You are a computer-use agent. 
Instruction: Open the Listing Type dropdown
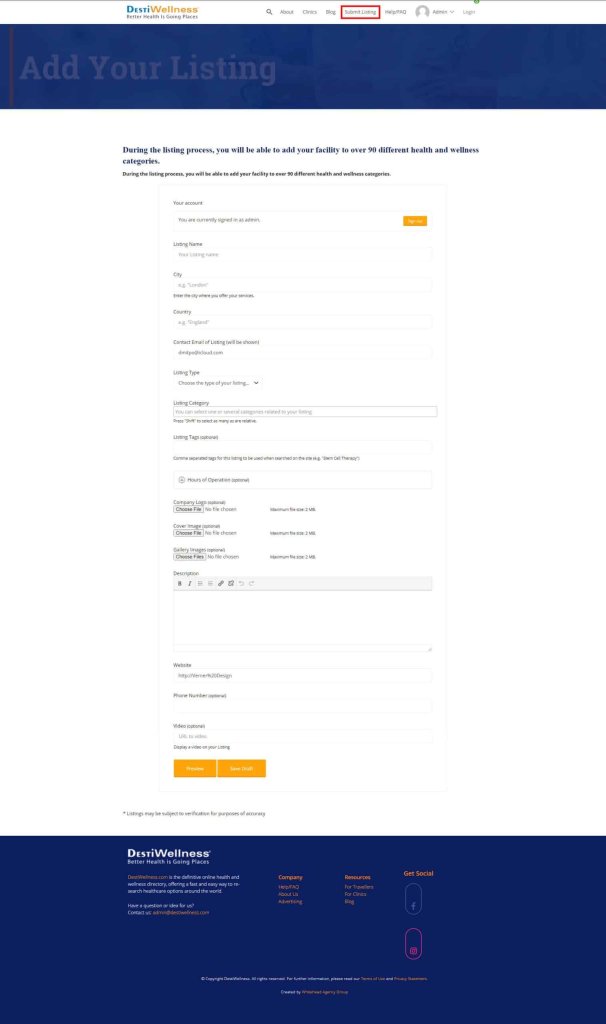(218, 382)
